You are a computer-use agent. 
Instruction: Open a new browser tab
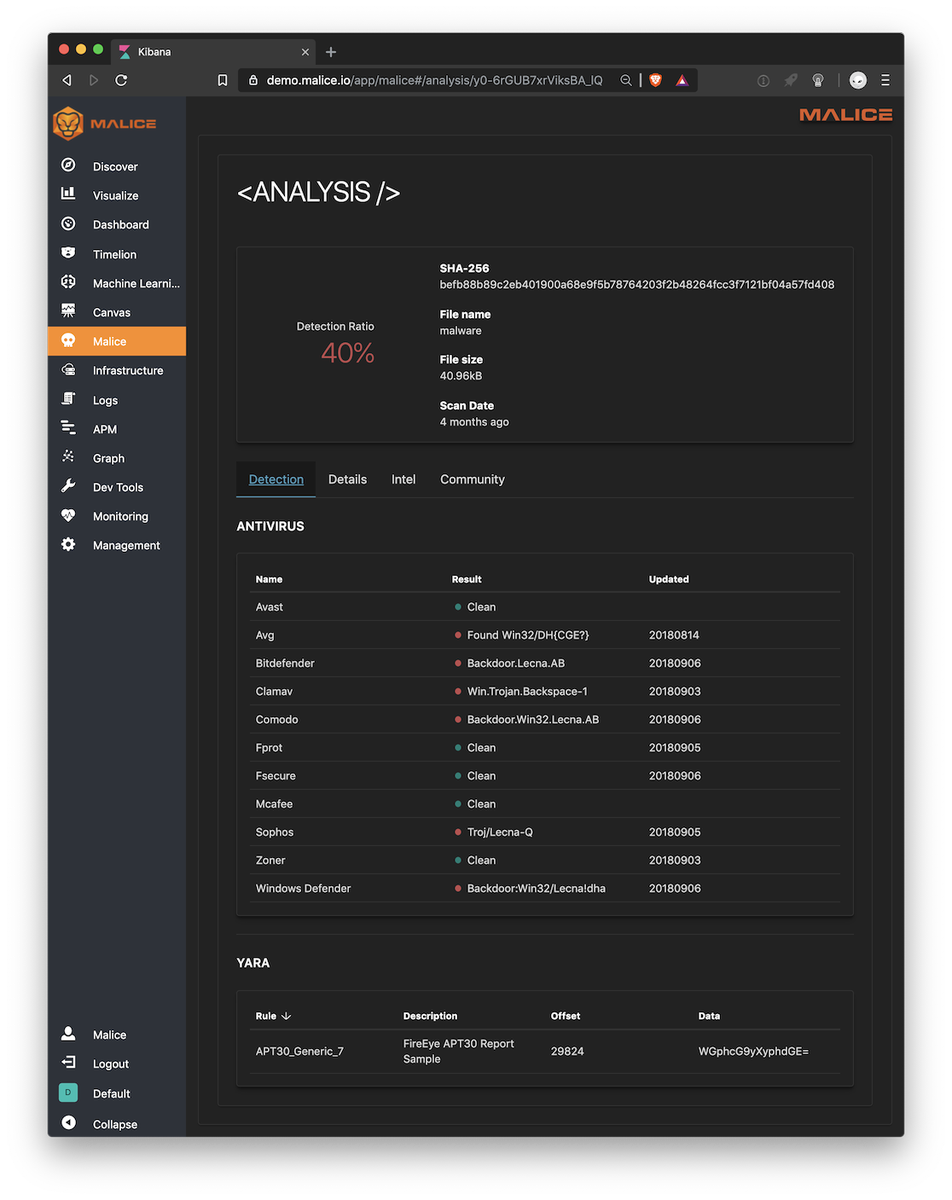(331, 52)
